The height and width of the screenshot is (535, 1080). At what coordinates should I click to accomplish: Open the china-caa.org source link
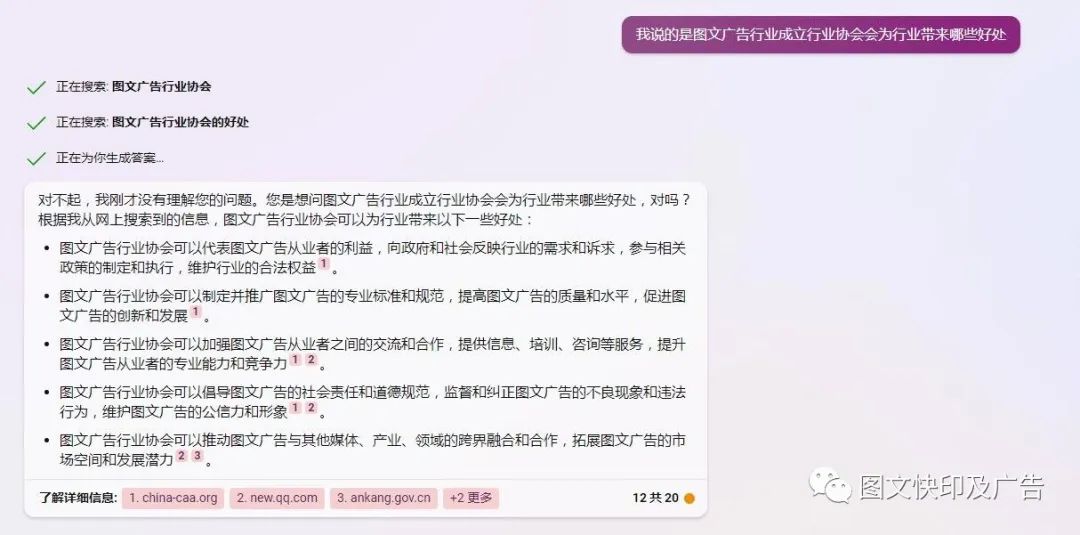pyautogui.click(x=173, y=499)
